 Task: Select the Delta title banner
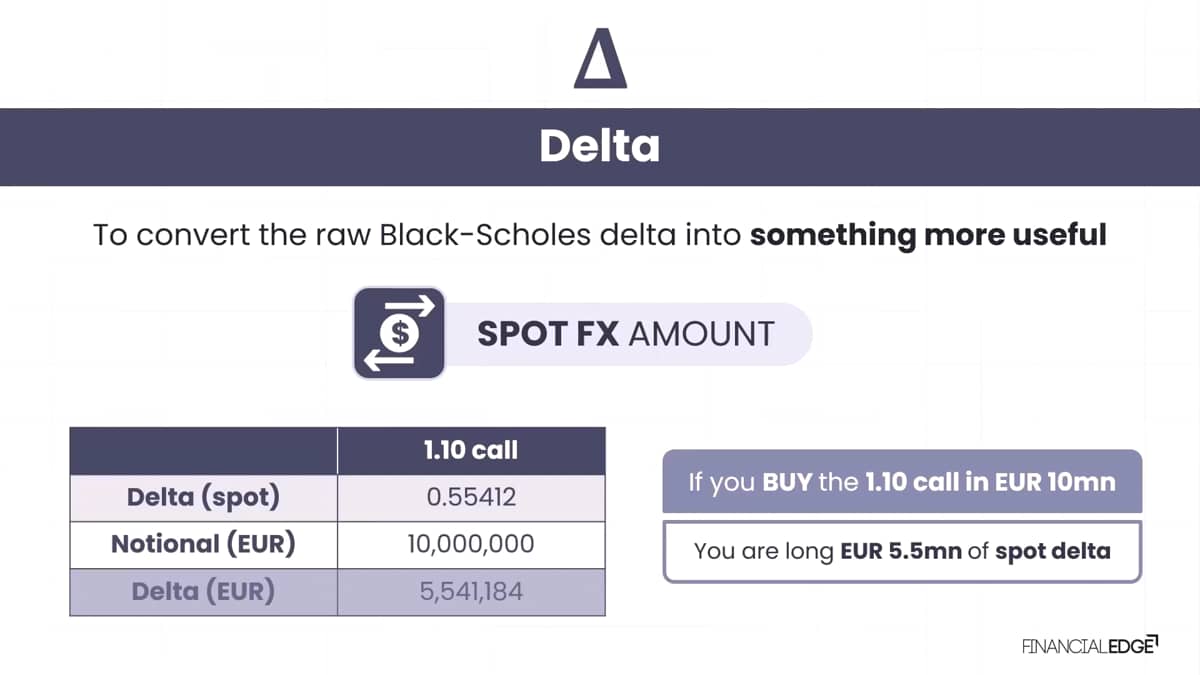pos(600,146)
